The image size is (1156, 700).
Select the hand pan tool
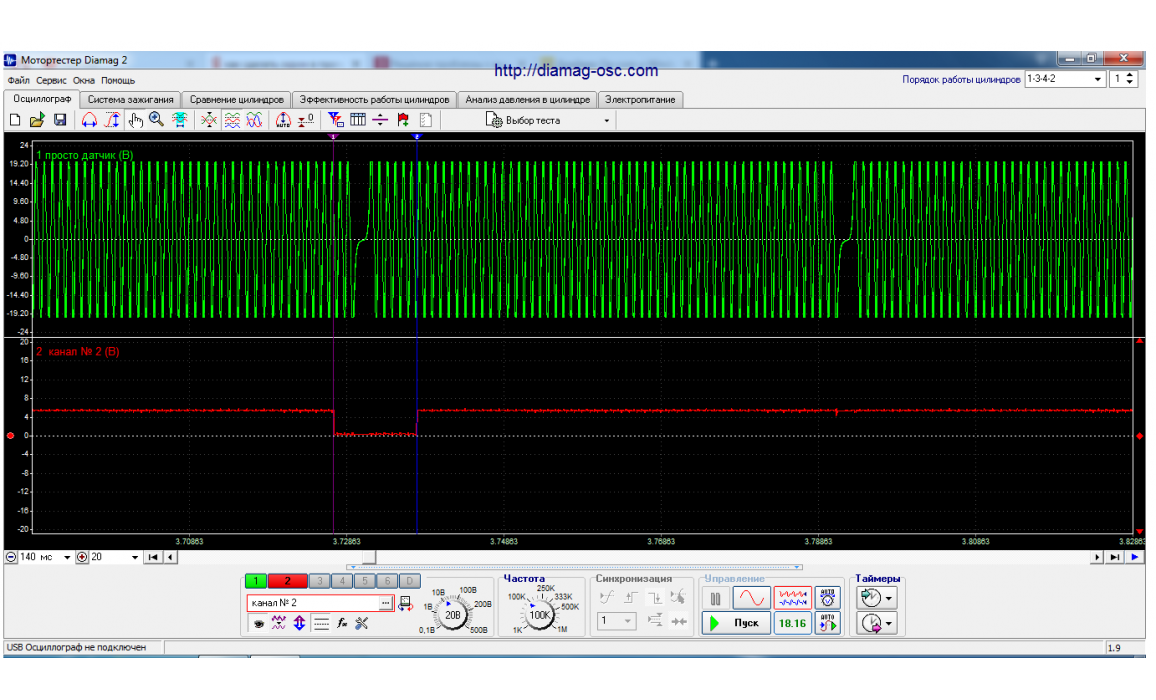coord(135,119)
